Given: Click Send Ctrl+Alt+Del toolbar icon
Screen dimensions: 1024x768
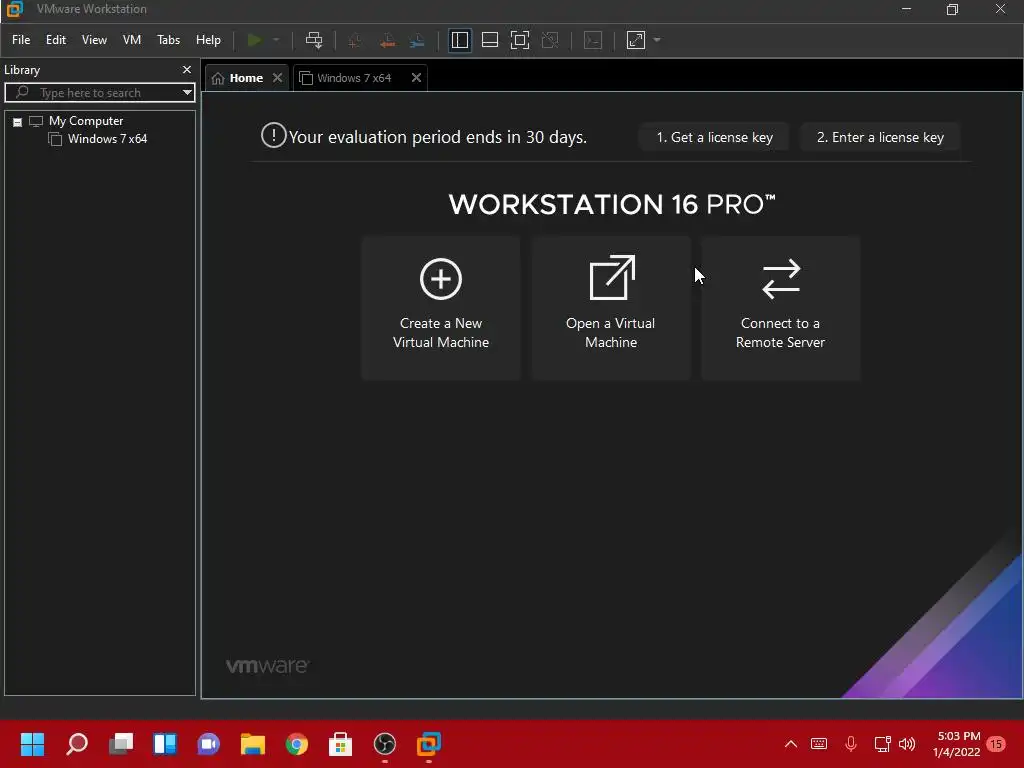Looking at the screenshot, I should 314,40.
